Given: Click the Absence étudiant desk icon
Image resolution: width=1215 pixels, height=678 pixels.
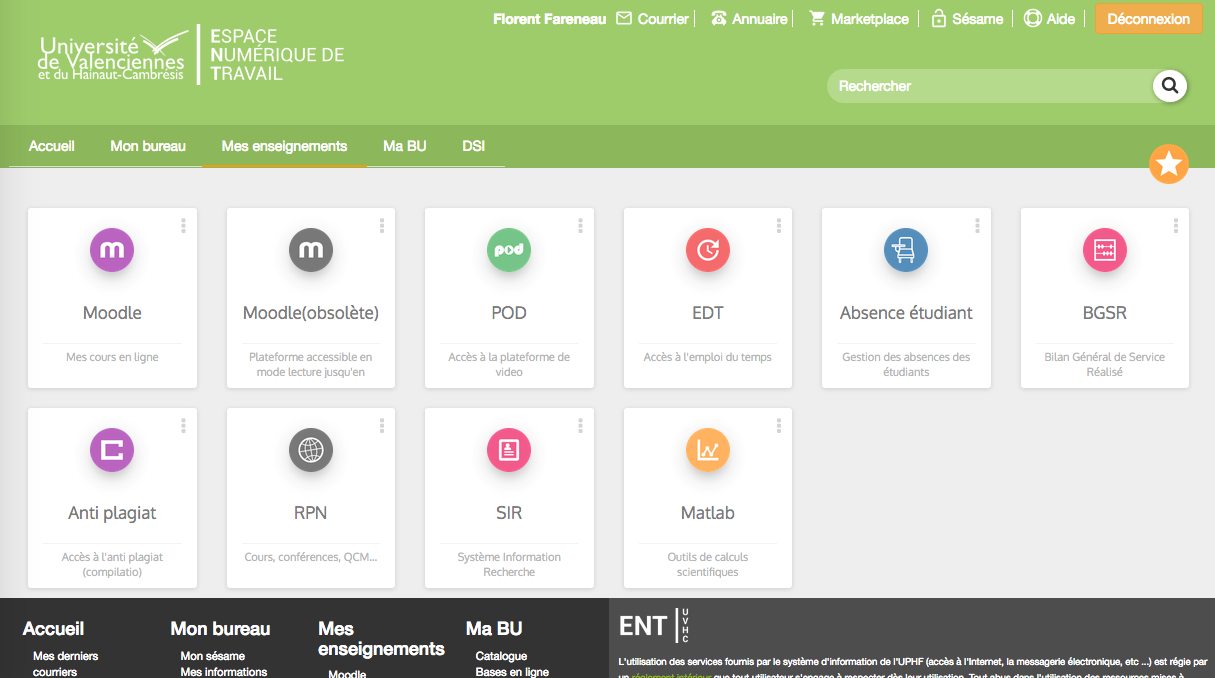Looking at the screenshot, I should pyautogui.click(x=905, y=250).
